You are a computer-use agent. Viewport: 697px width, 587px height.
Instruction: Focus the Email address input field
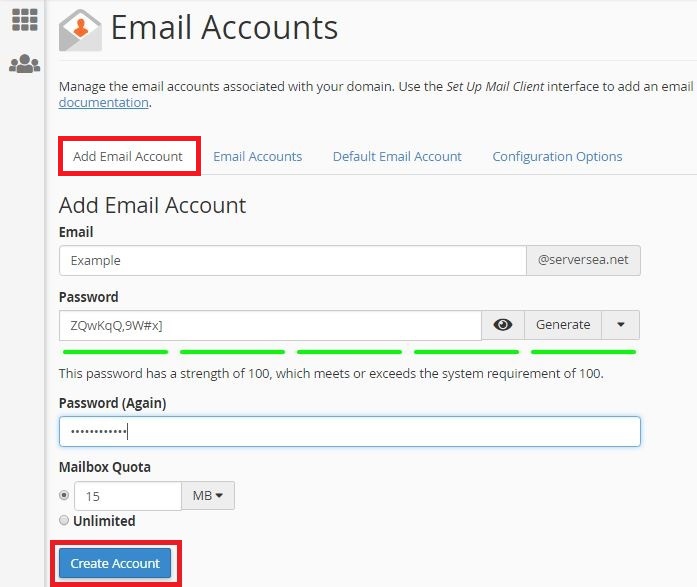coord(293,260)
